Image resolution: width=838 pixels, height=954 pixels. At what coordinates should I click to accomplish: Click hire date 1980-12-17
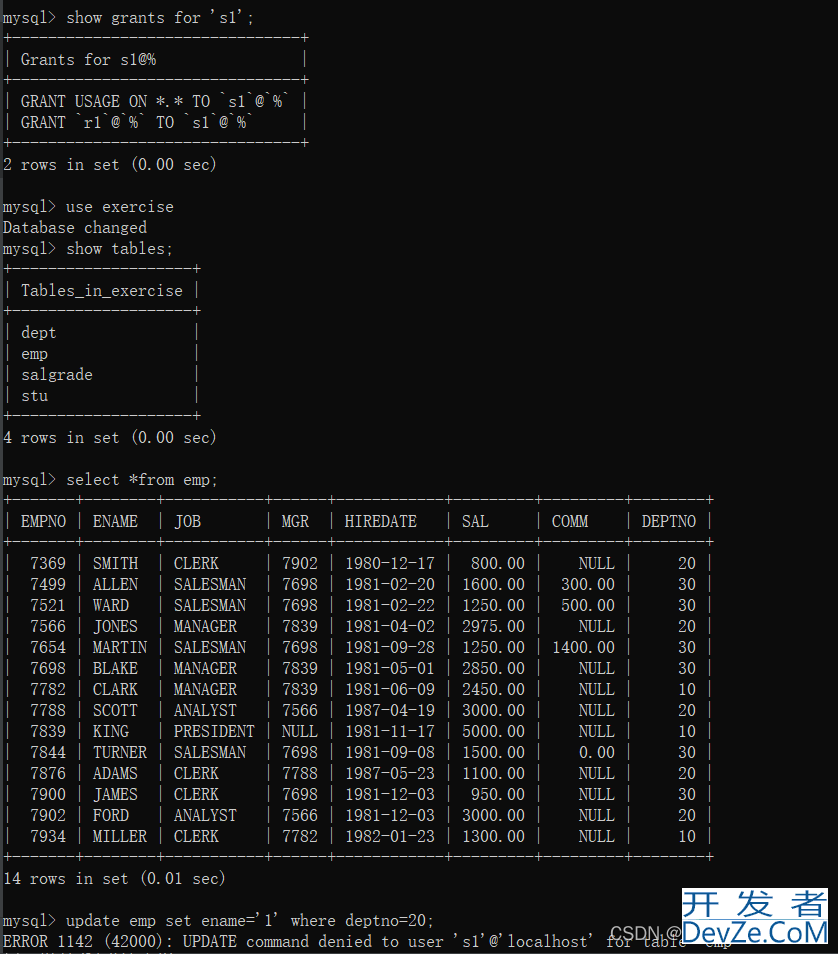click(390, 563)
